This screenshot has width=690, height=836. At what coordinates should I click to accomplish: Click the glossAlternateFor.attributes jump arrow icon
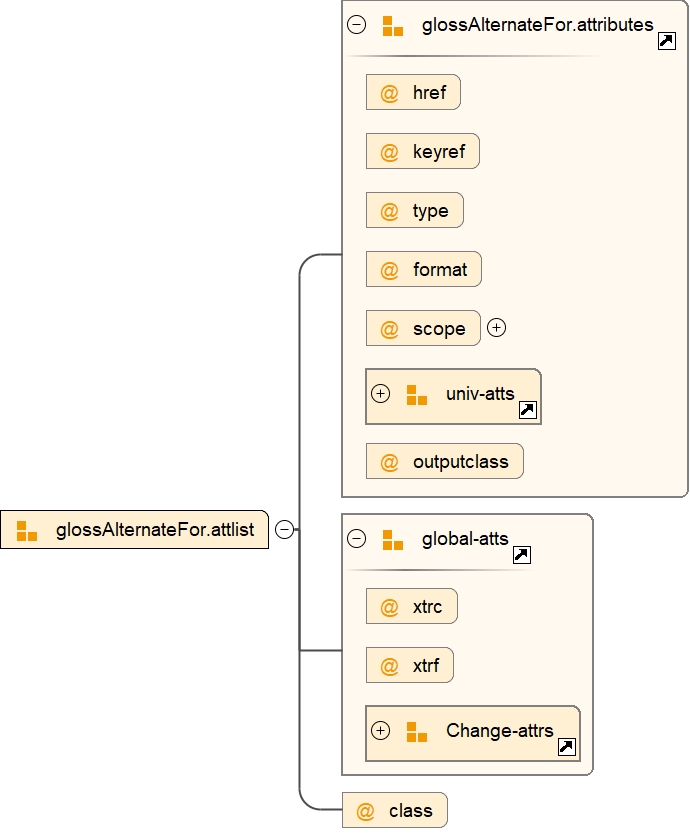(667, 41)
